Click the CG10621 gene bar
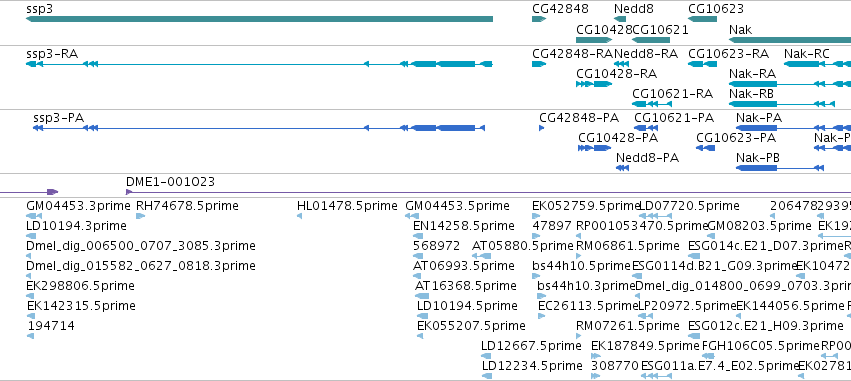 click(x=651, y=40)
